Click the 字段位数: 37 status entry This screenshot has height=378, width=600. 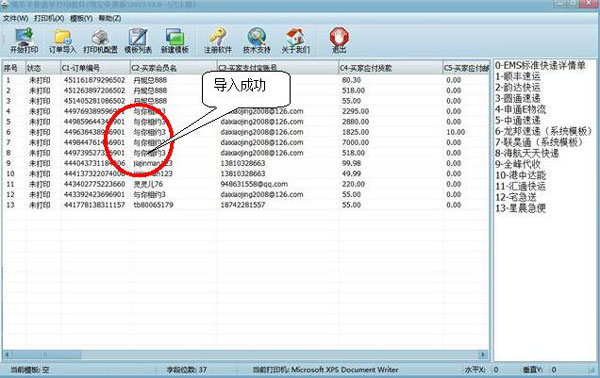[187, 370]
